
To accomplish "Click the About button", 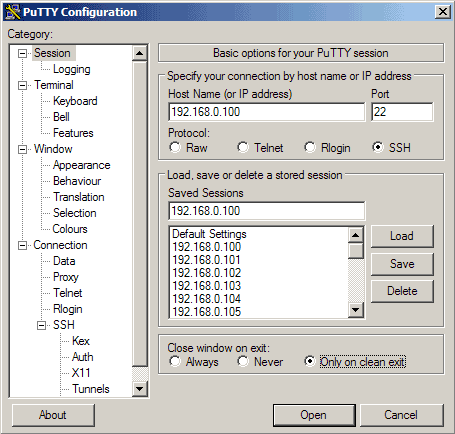I will tap(53, 415).
